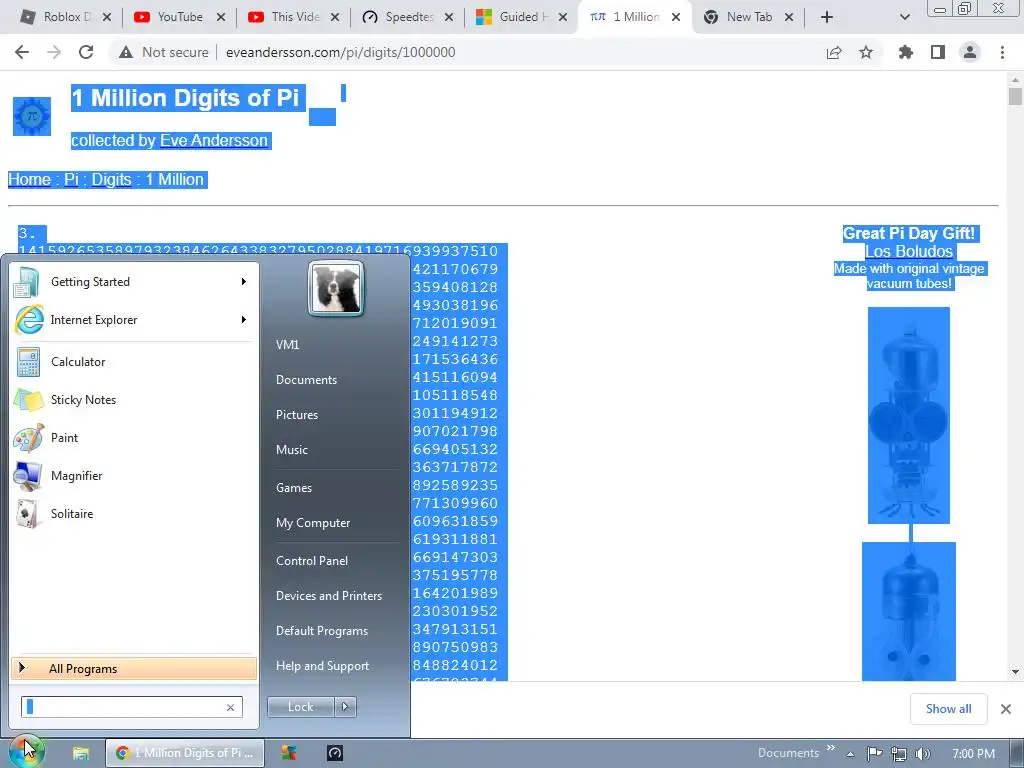Screen dimensions: 1024x768
Task: Focus the Start menu search box
Action: click(x=124, y=707)
